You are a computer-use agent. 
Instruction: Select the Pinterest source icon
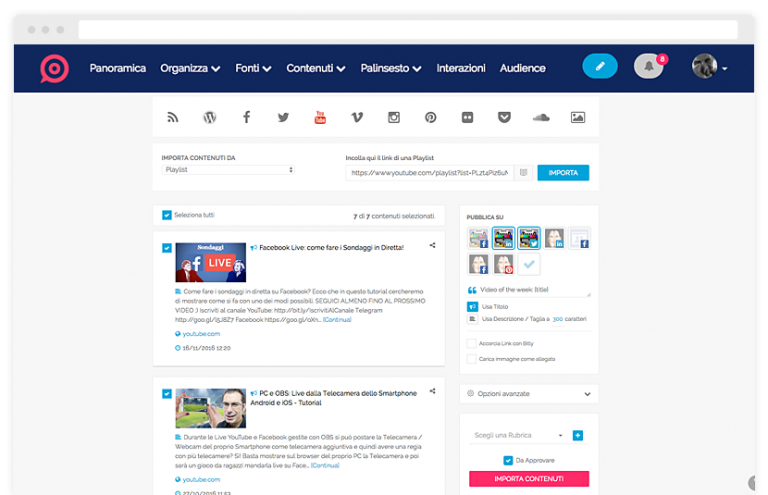[430, 117]
